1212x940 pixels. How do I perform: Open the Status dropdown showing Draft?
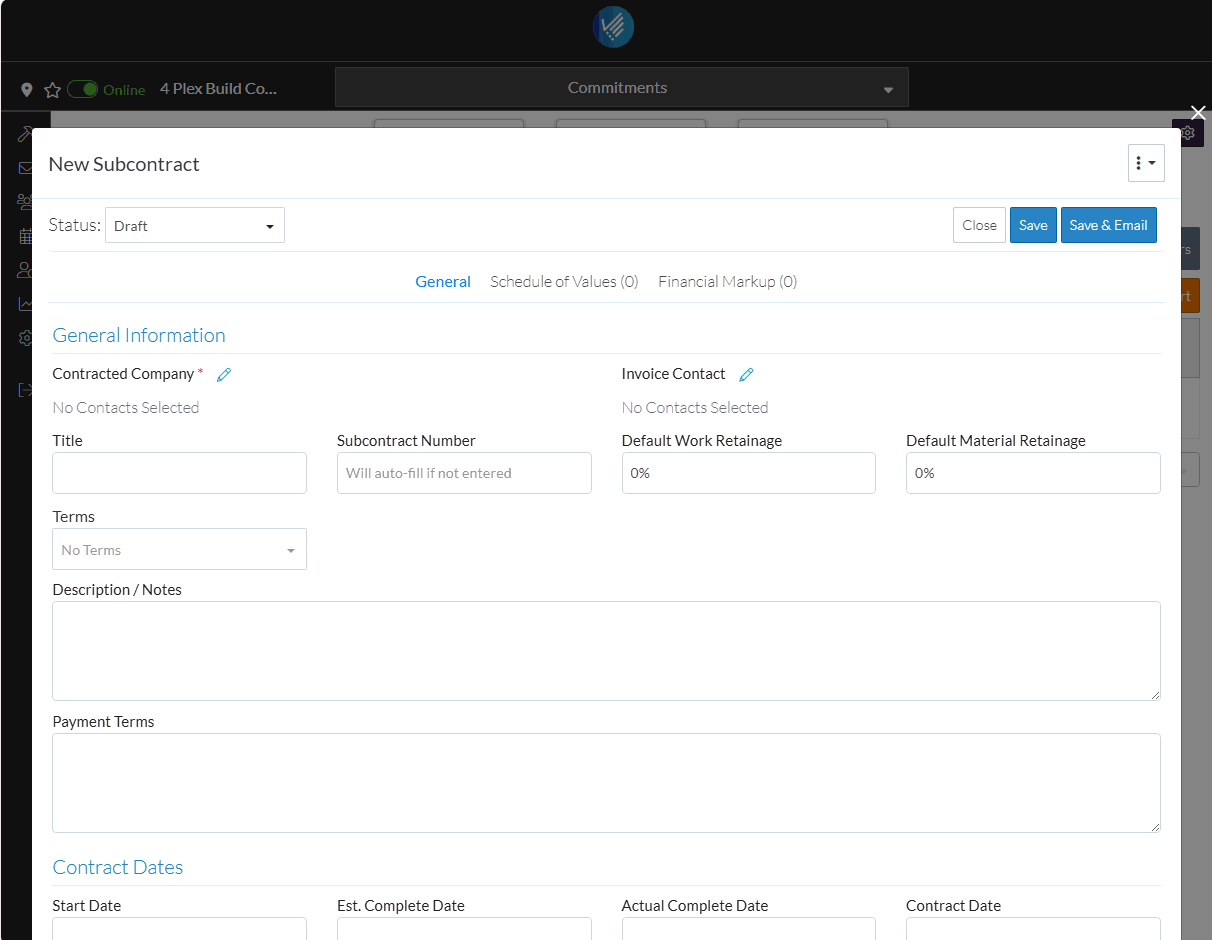coord(195,226)
